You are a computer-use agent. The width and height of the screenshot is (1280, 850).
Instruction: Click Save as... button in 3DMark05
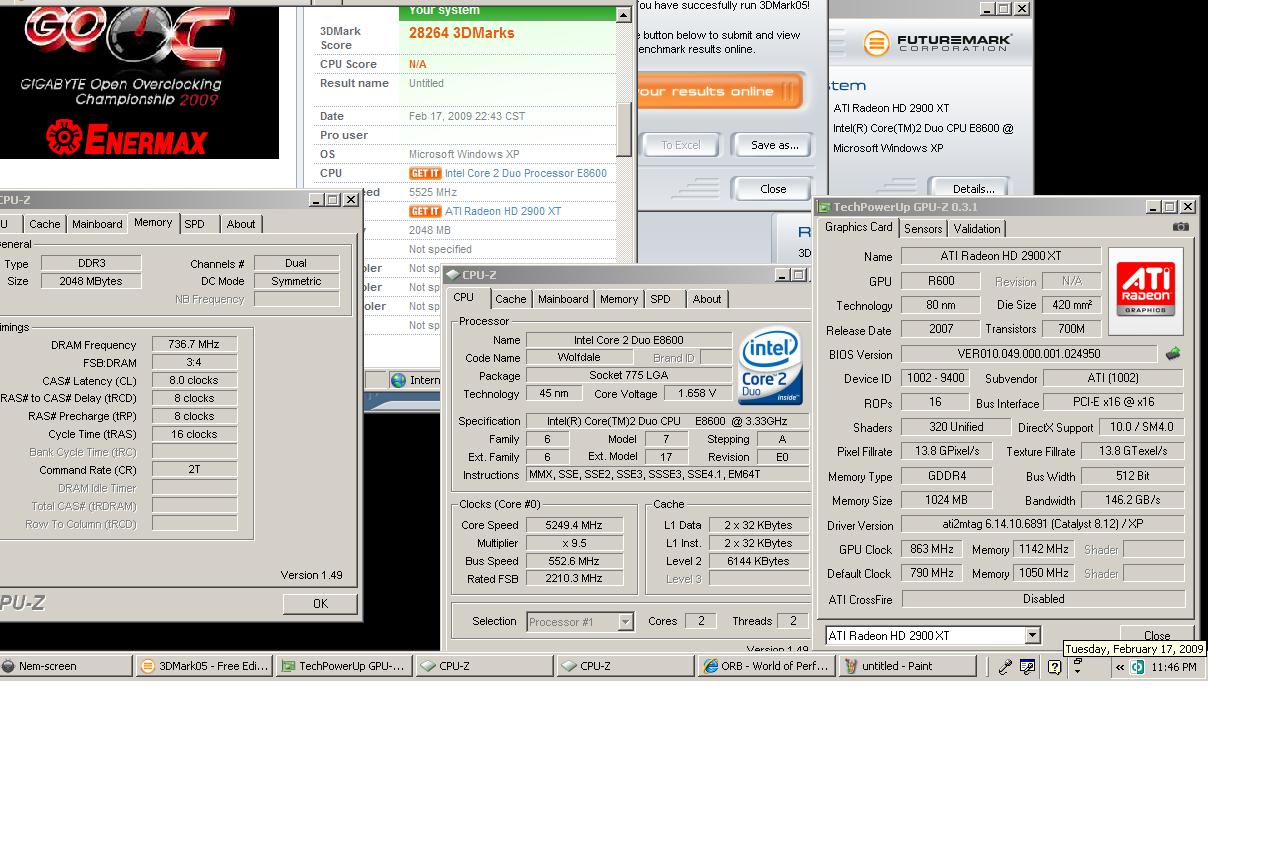point(775,145)
